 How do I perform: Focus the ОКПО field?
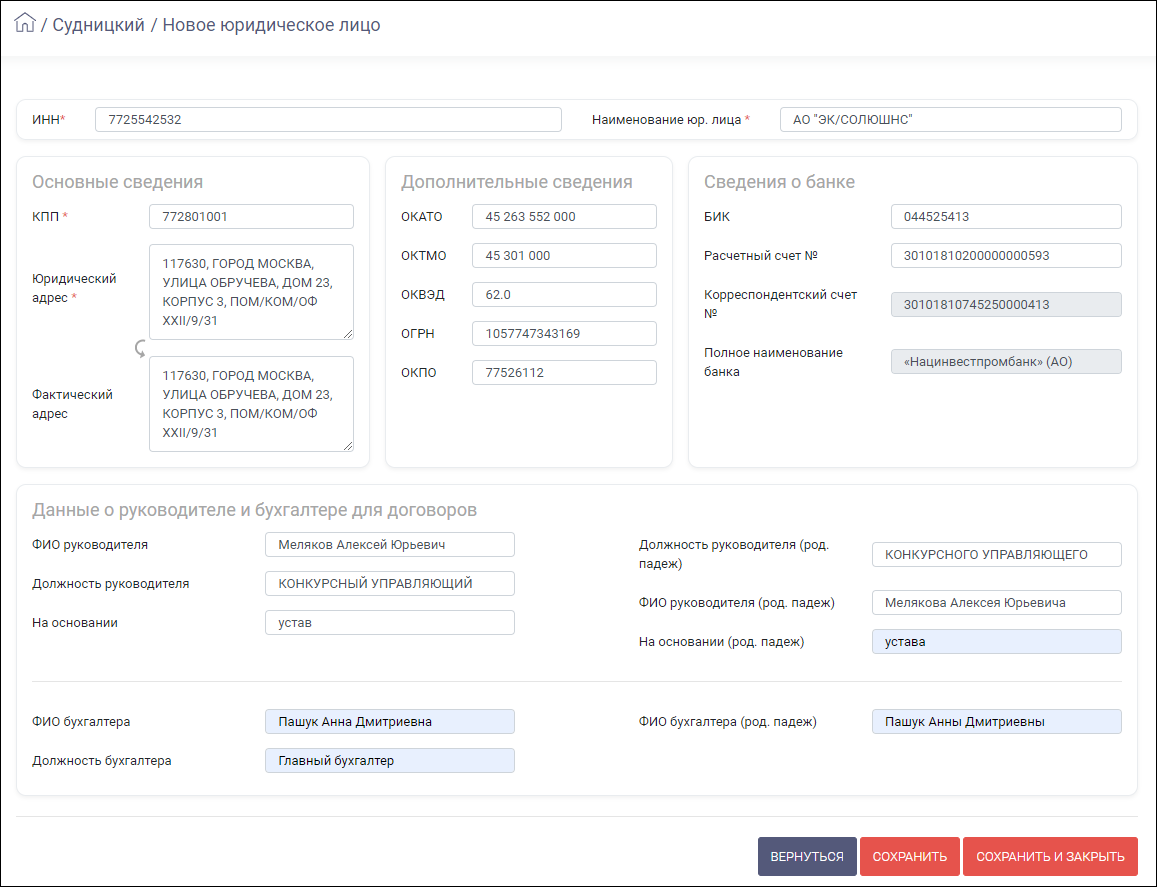(564, 373)
